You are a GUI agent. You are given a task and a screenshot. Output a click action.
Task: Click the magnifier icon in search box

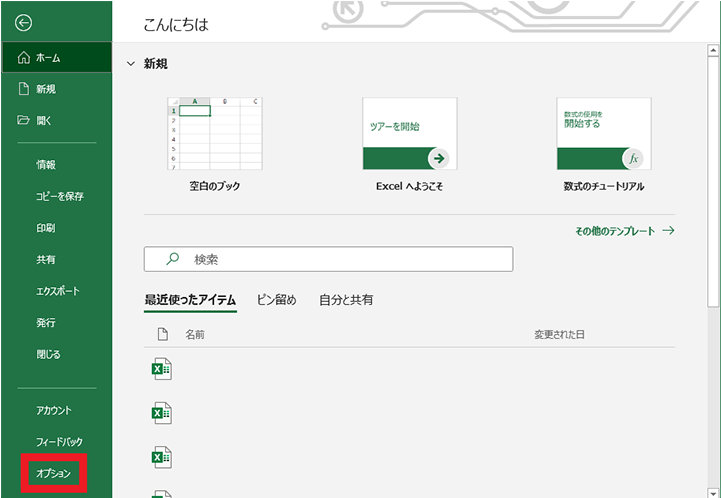tap(172, 259)
